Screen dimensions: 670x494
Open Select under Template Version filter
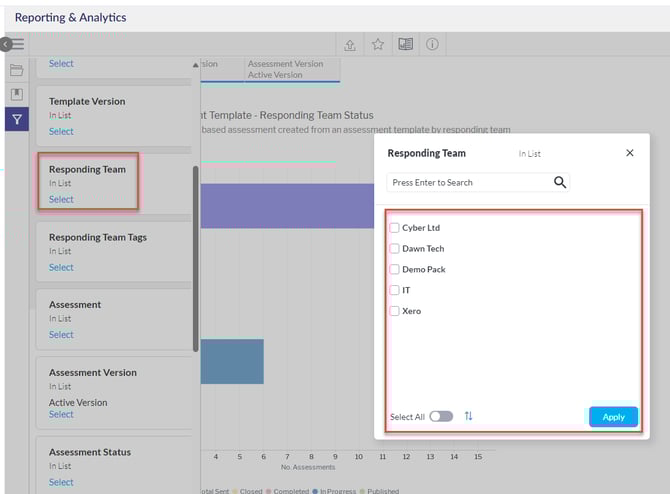61,131
